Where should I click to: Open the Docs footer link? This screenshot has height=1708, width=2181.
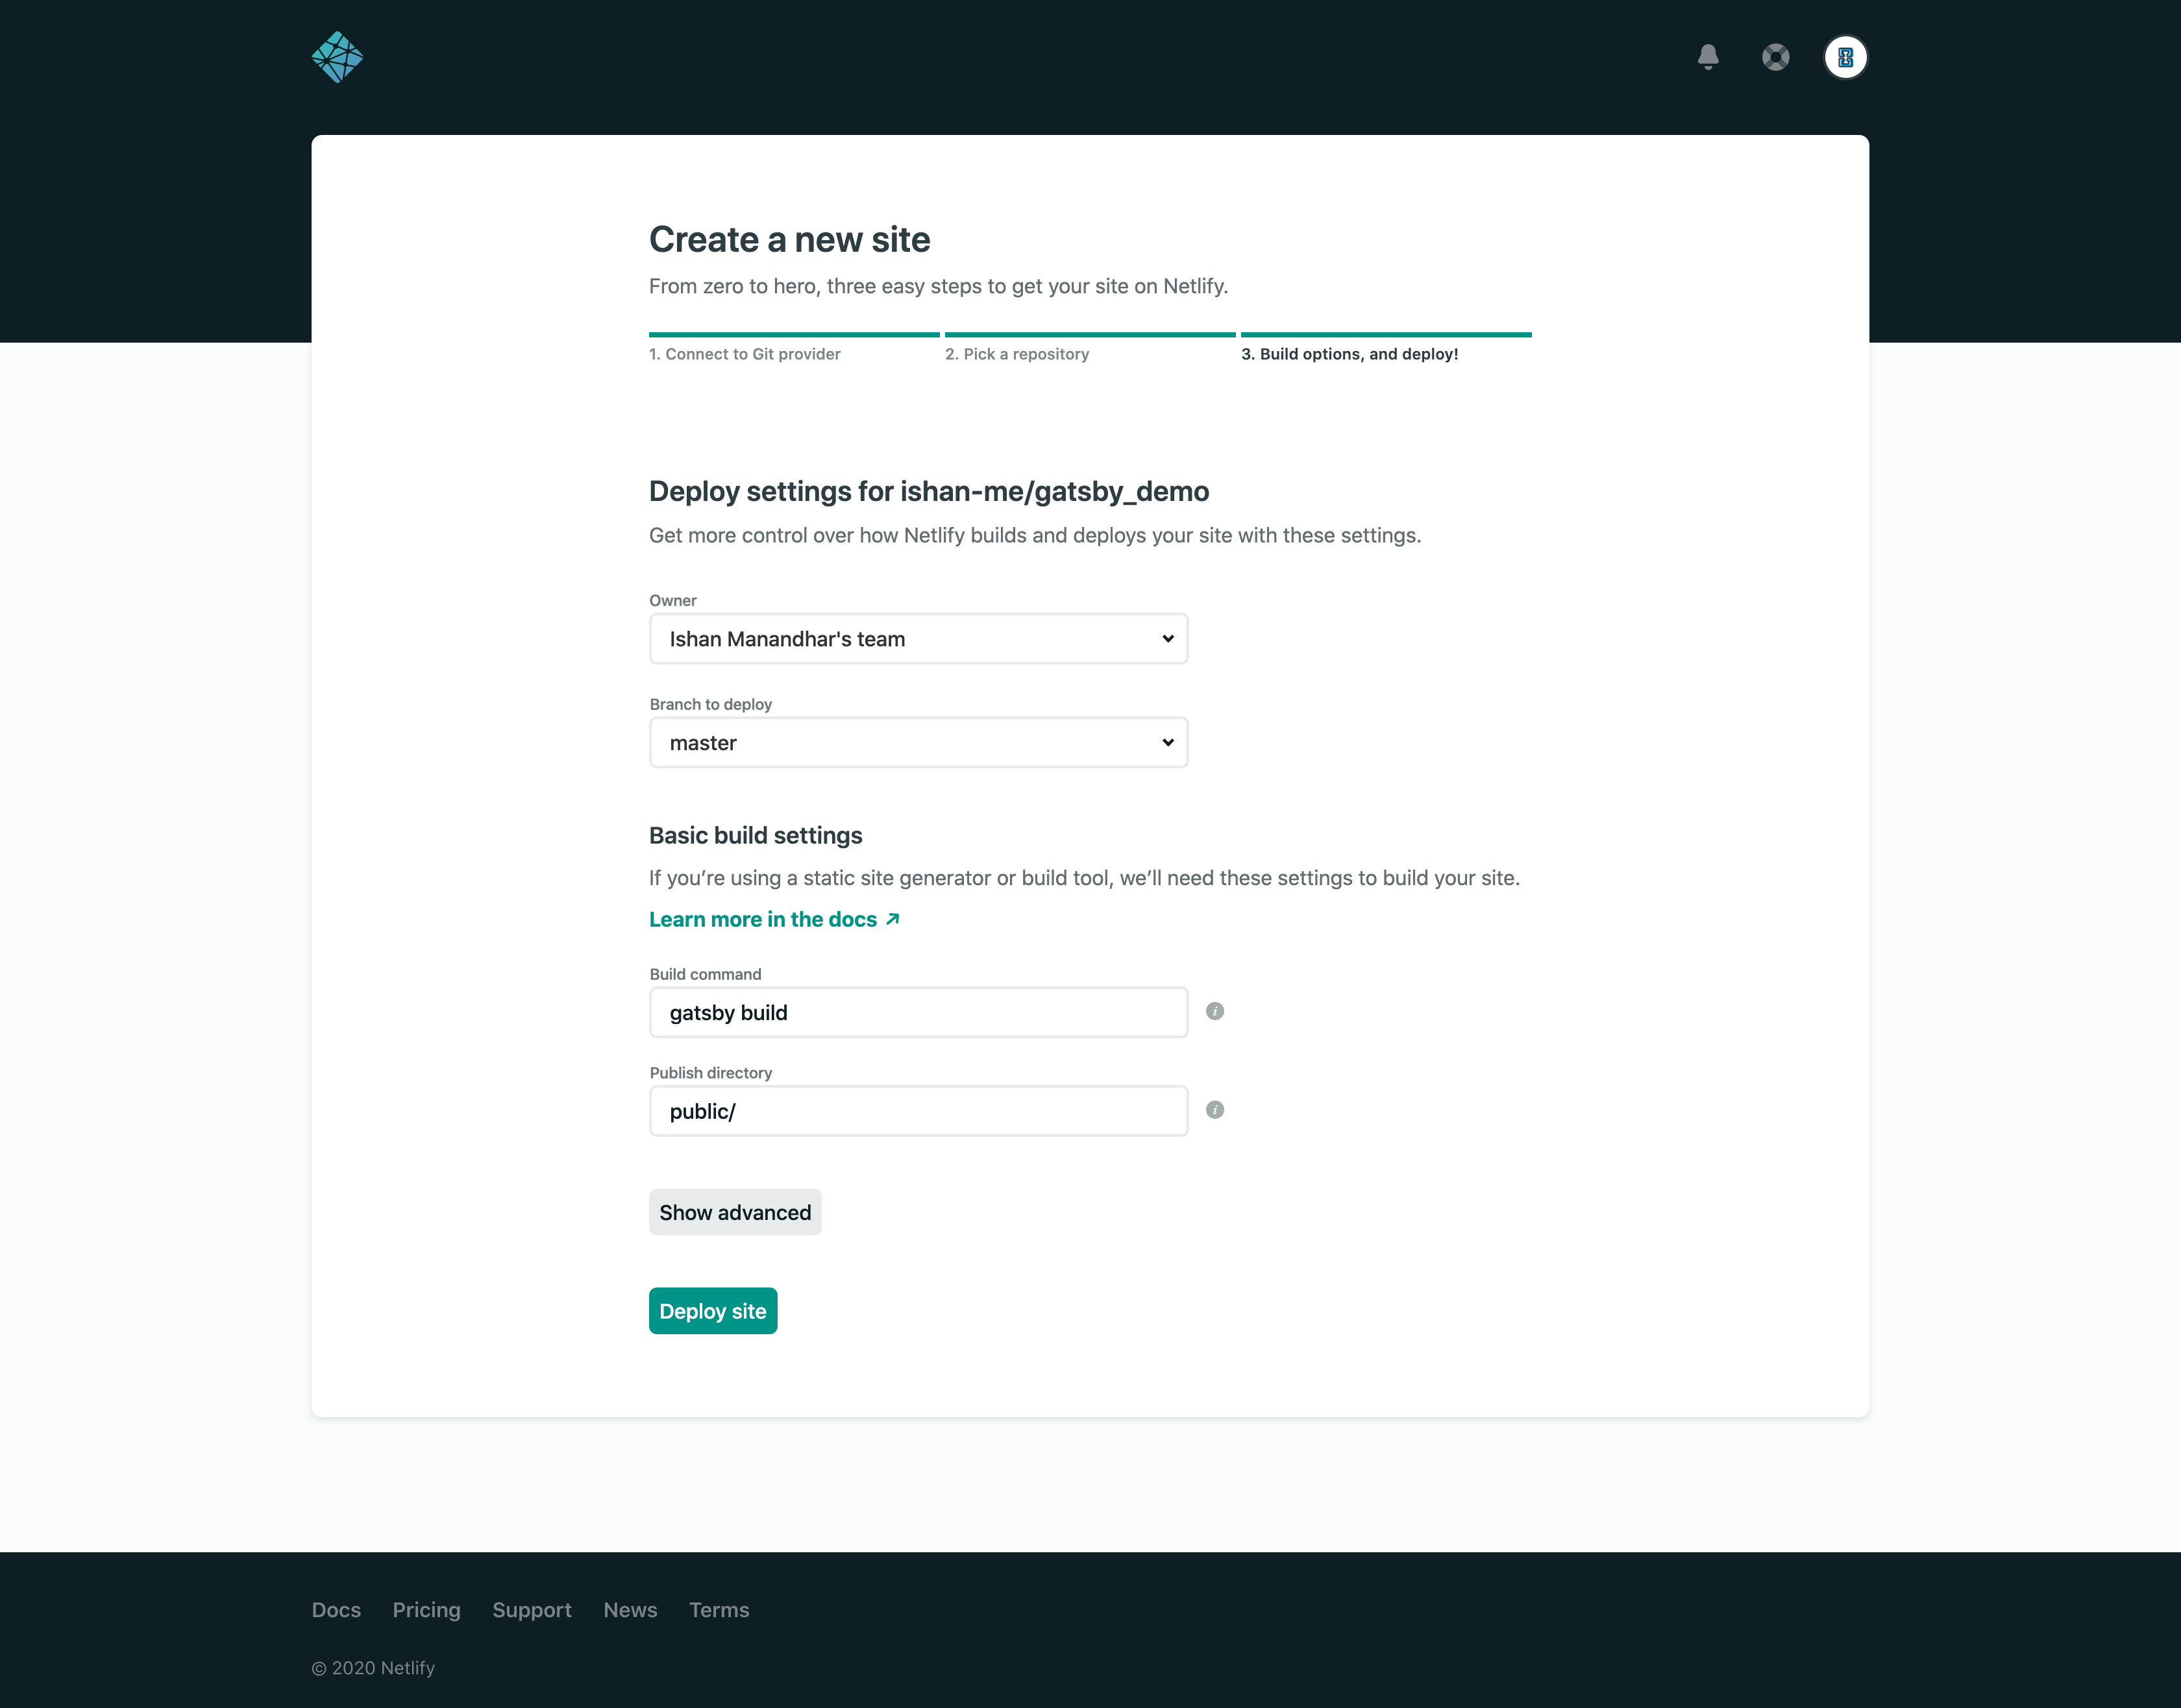tap(336, 1610)
